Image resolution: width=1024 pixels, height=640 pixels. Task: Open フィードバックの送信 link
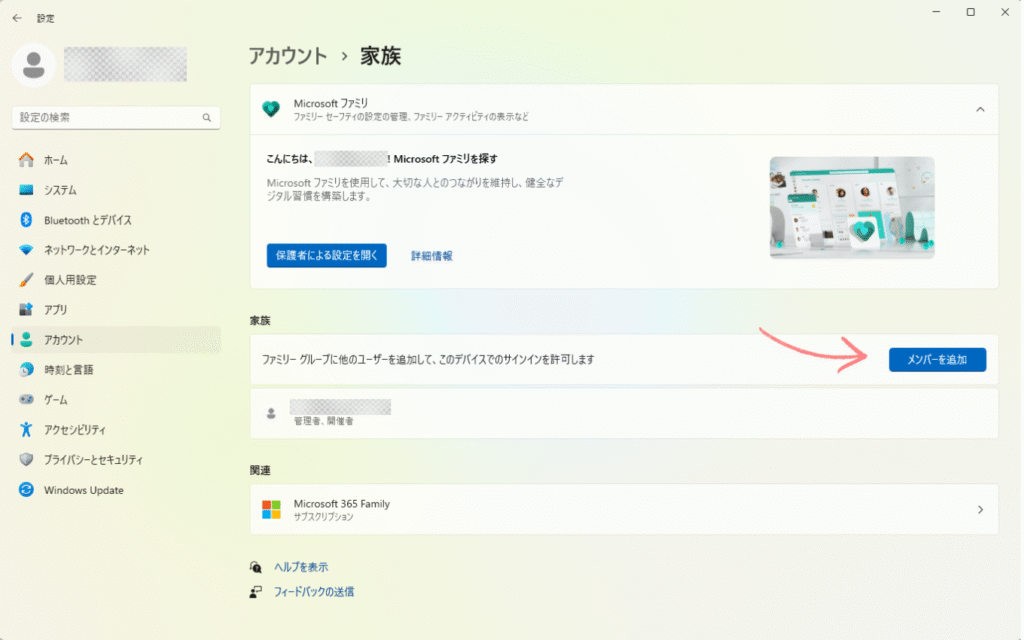coord(314,592)
